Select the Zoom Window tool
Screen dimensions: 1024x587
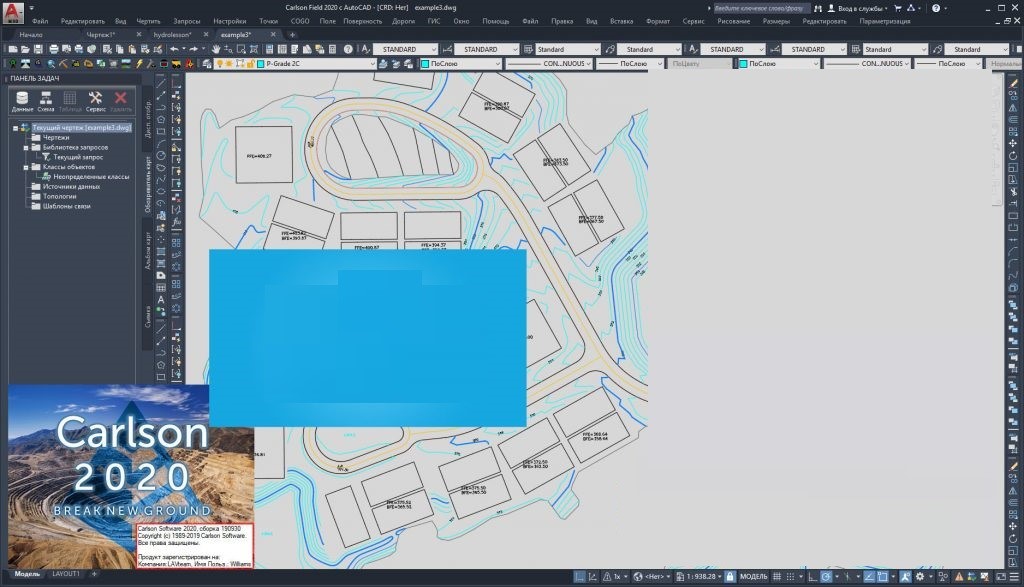tap(241, 49)
